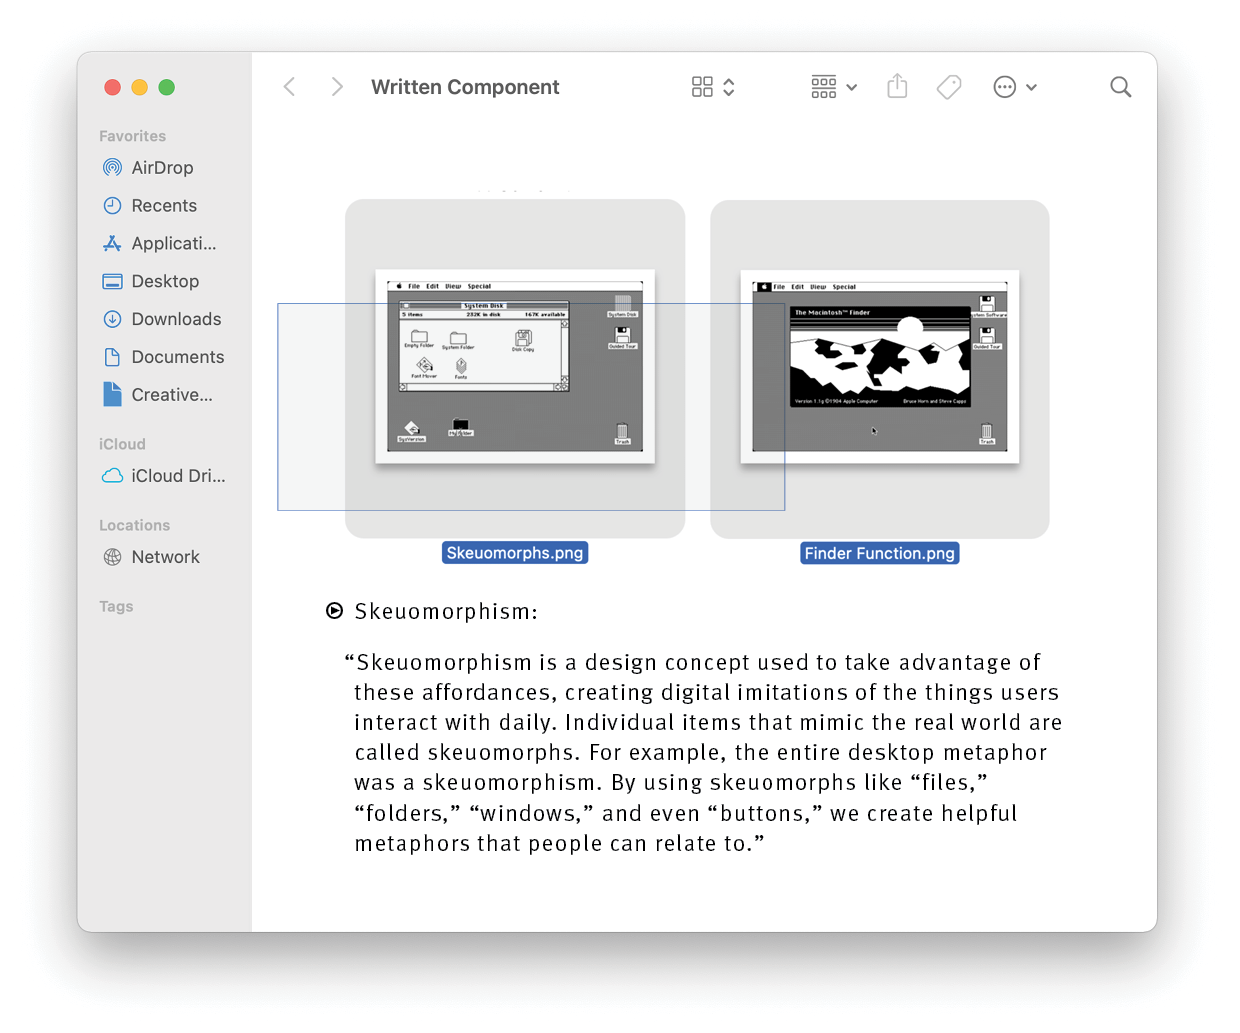The width and height of the screenshot is (1240, 1033).
Task: Click the Share toolbar icon
Action: click(897, 86)
